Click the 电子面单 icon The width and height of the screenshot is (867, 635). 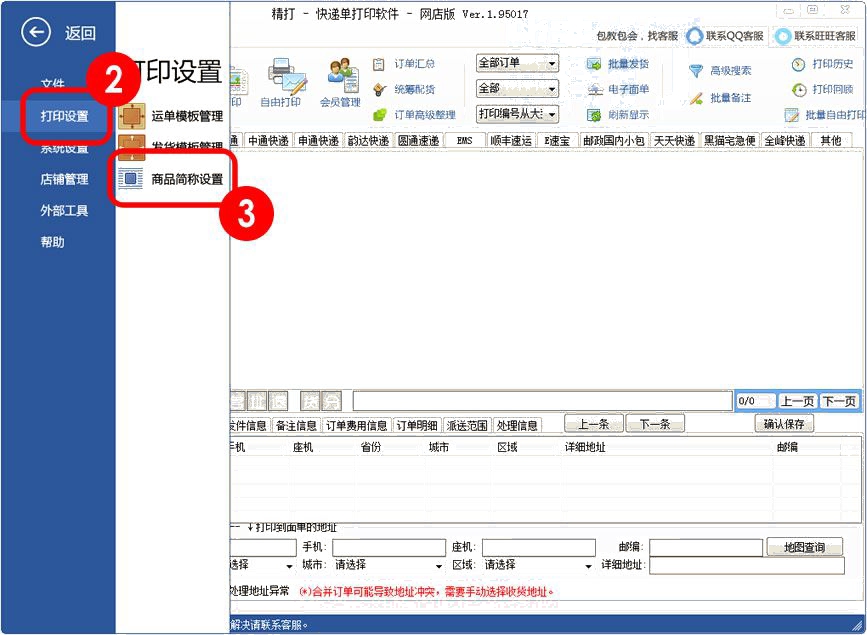tap(594, 90)
